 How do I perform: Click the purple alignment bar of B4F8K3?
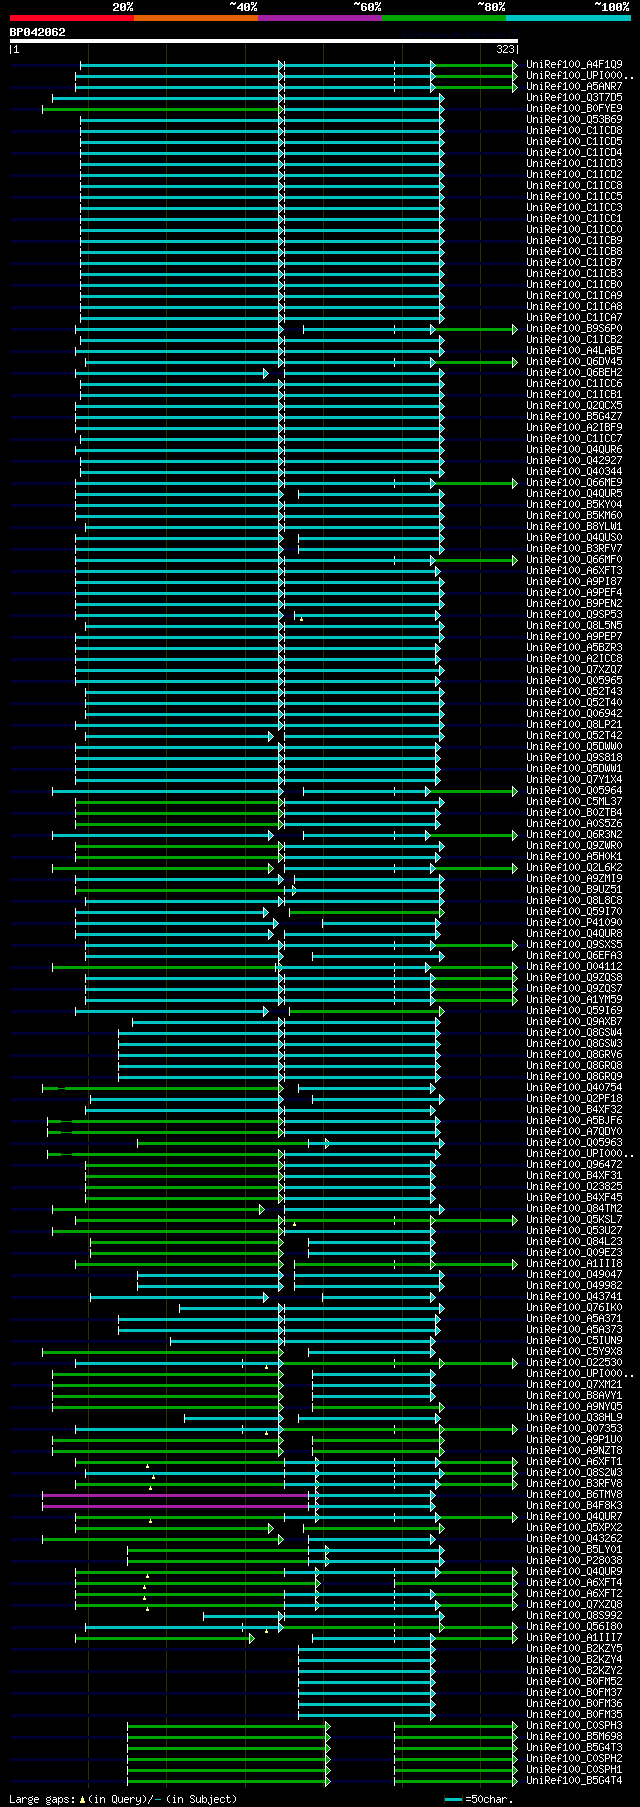pyautogui.click(x=175, y=1506)
